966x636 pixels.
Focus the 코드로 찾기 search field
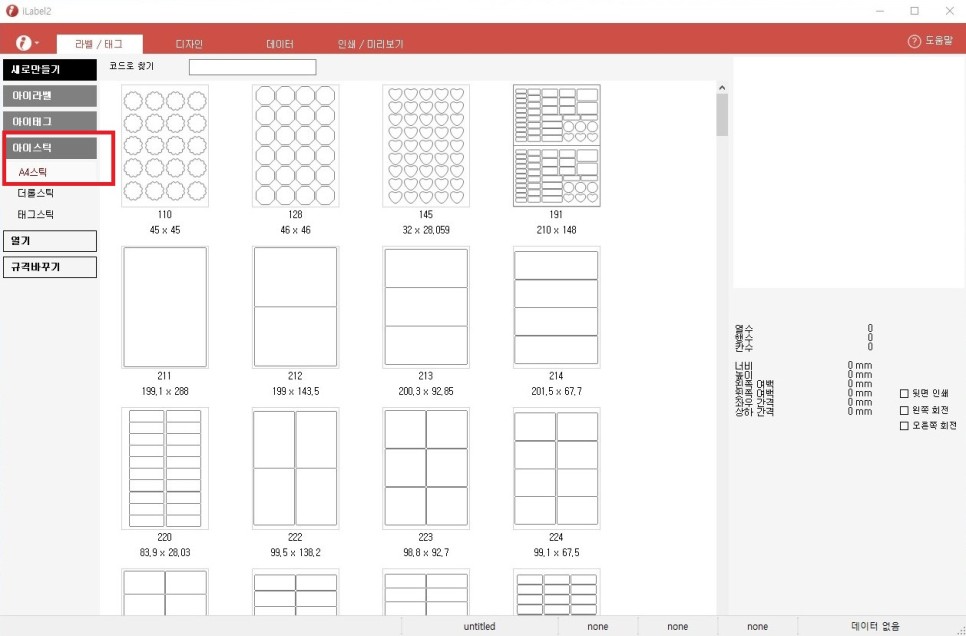pyautogui.click(x=253, y=67)
